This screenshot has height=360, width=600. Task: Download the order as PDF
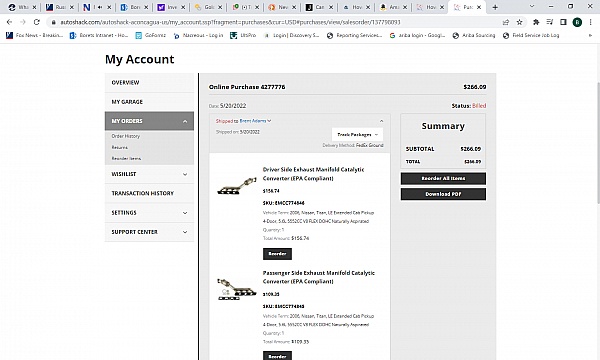pyautogui.click(x=443, y=194)
